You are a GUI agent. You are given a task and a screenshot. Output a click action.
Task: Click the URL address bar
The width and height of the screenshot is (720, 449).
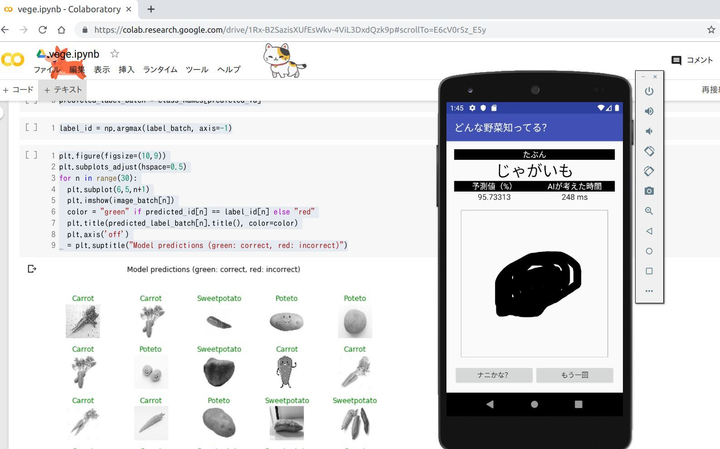click(x=390, y=30)
